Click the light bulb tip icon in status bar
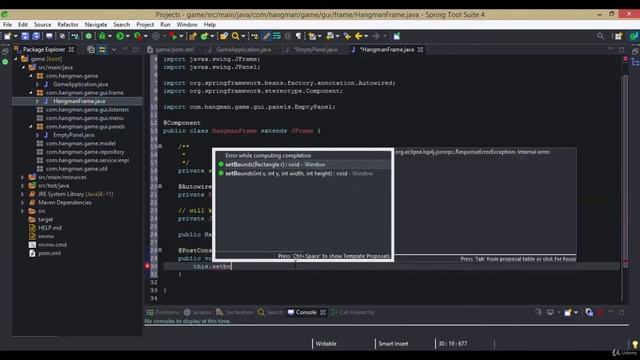The width and height of the screenshot is (640, 360). pyautogui.click(x=635, y=344)
